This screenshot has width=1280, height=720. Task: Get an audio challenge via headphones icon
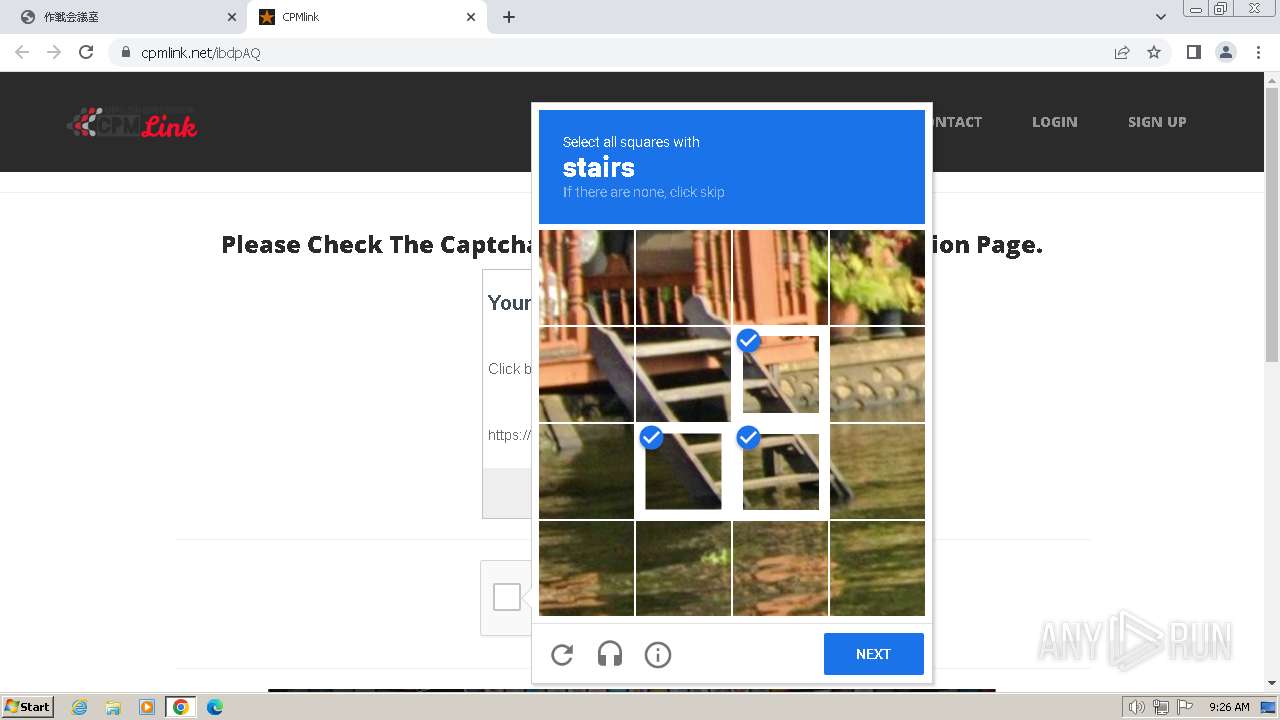click(610, 655)
